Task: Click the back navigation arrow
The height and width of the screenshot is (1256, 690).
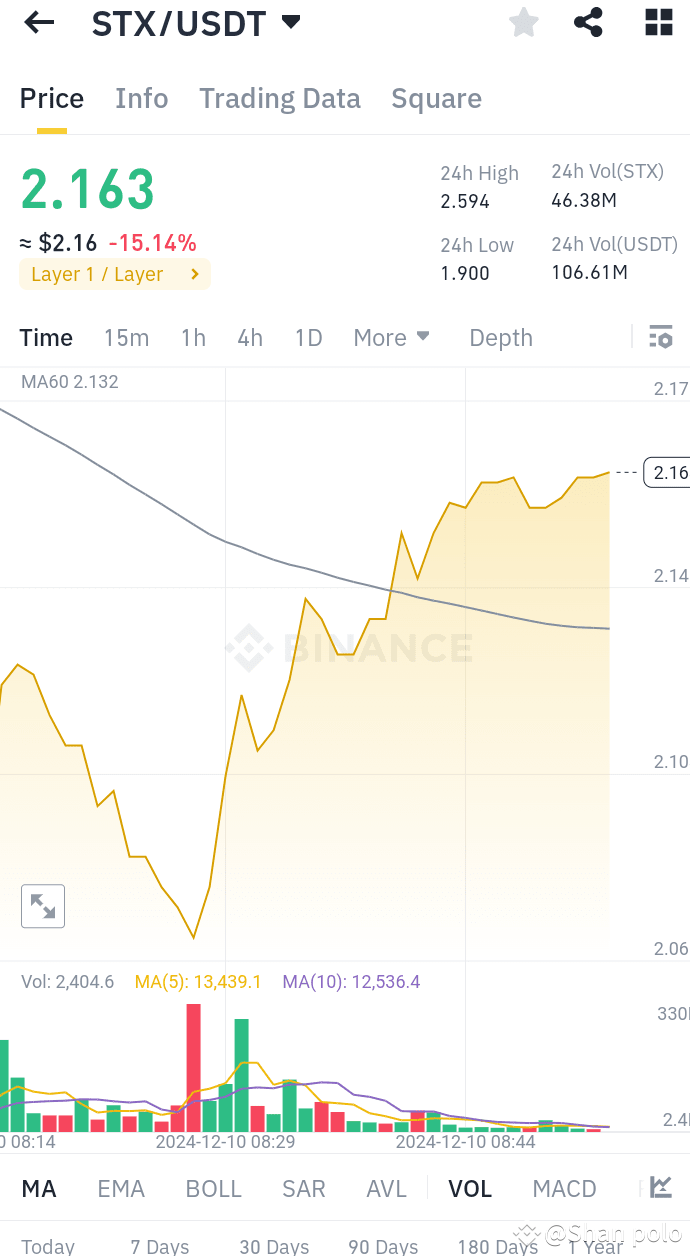Action: (x=38, y=22)
